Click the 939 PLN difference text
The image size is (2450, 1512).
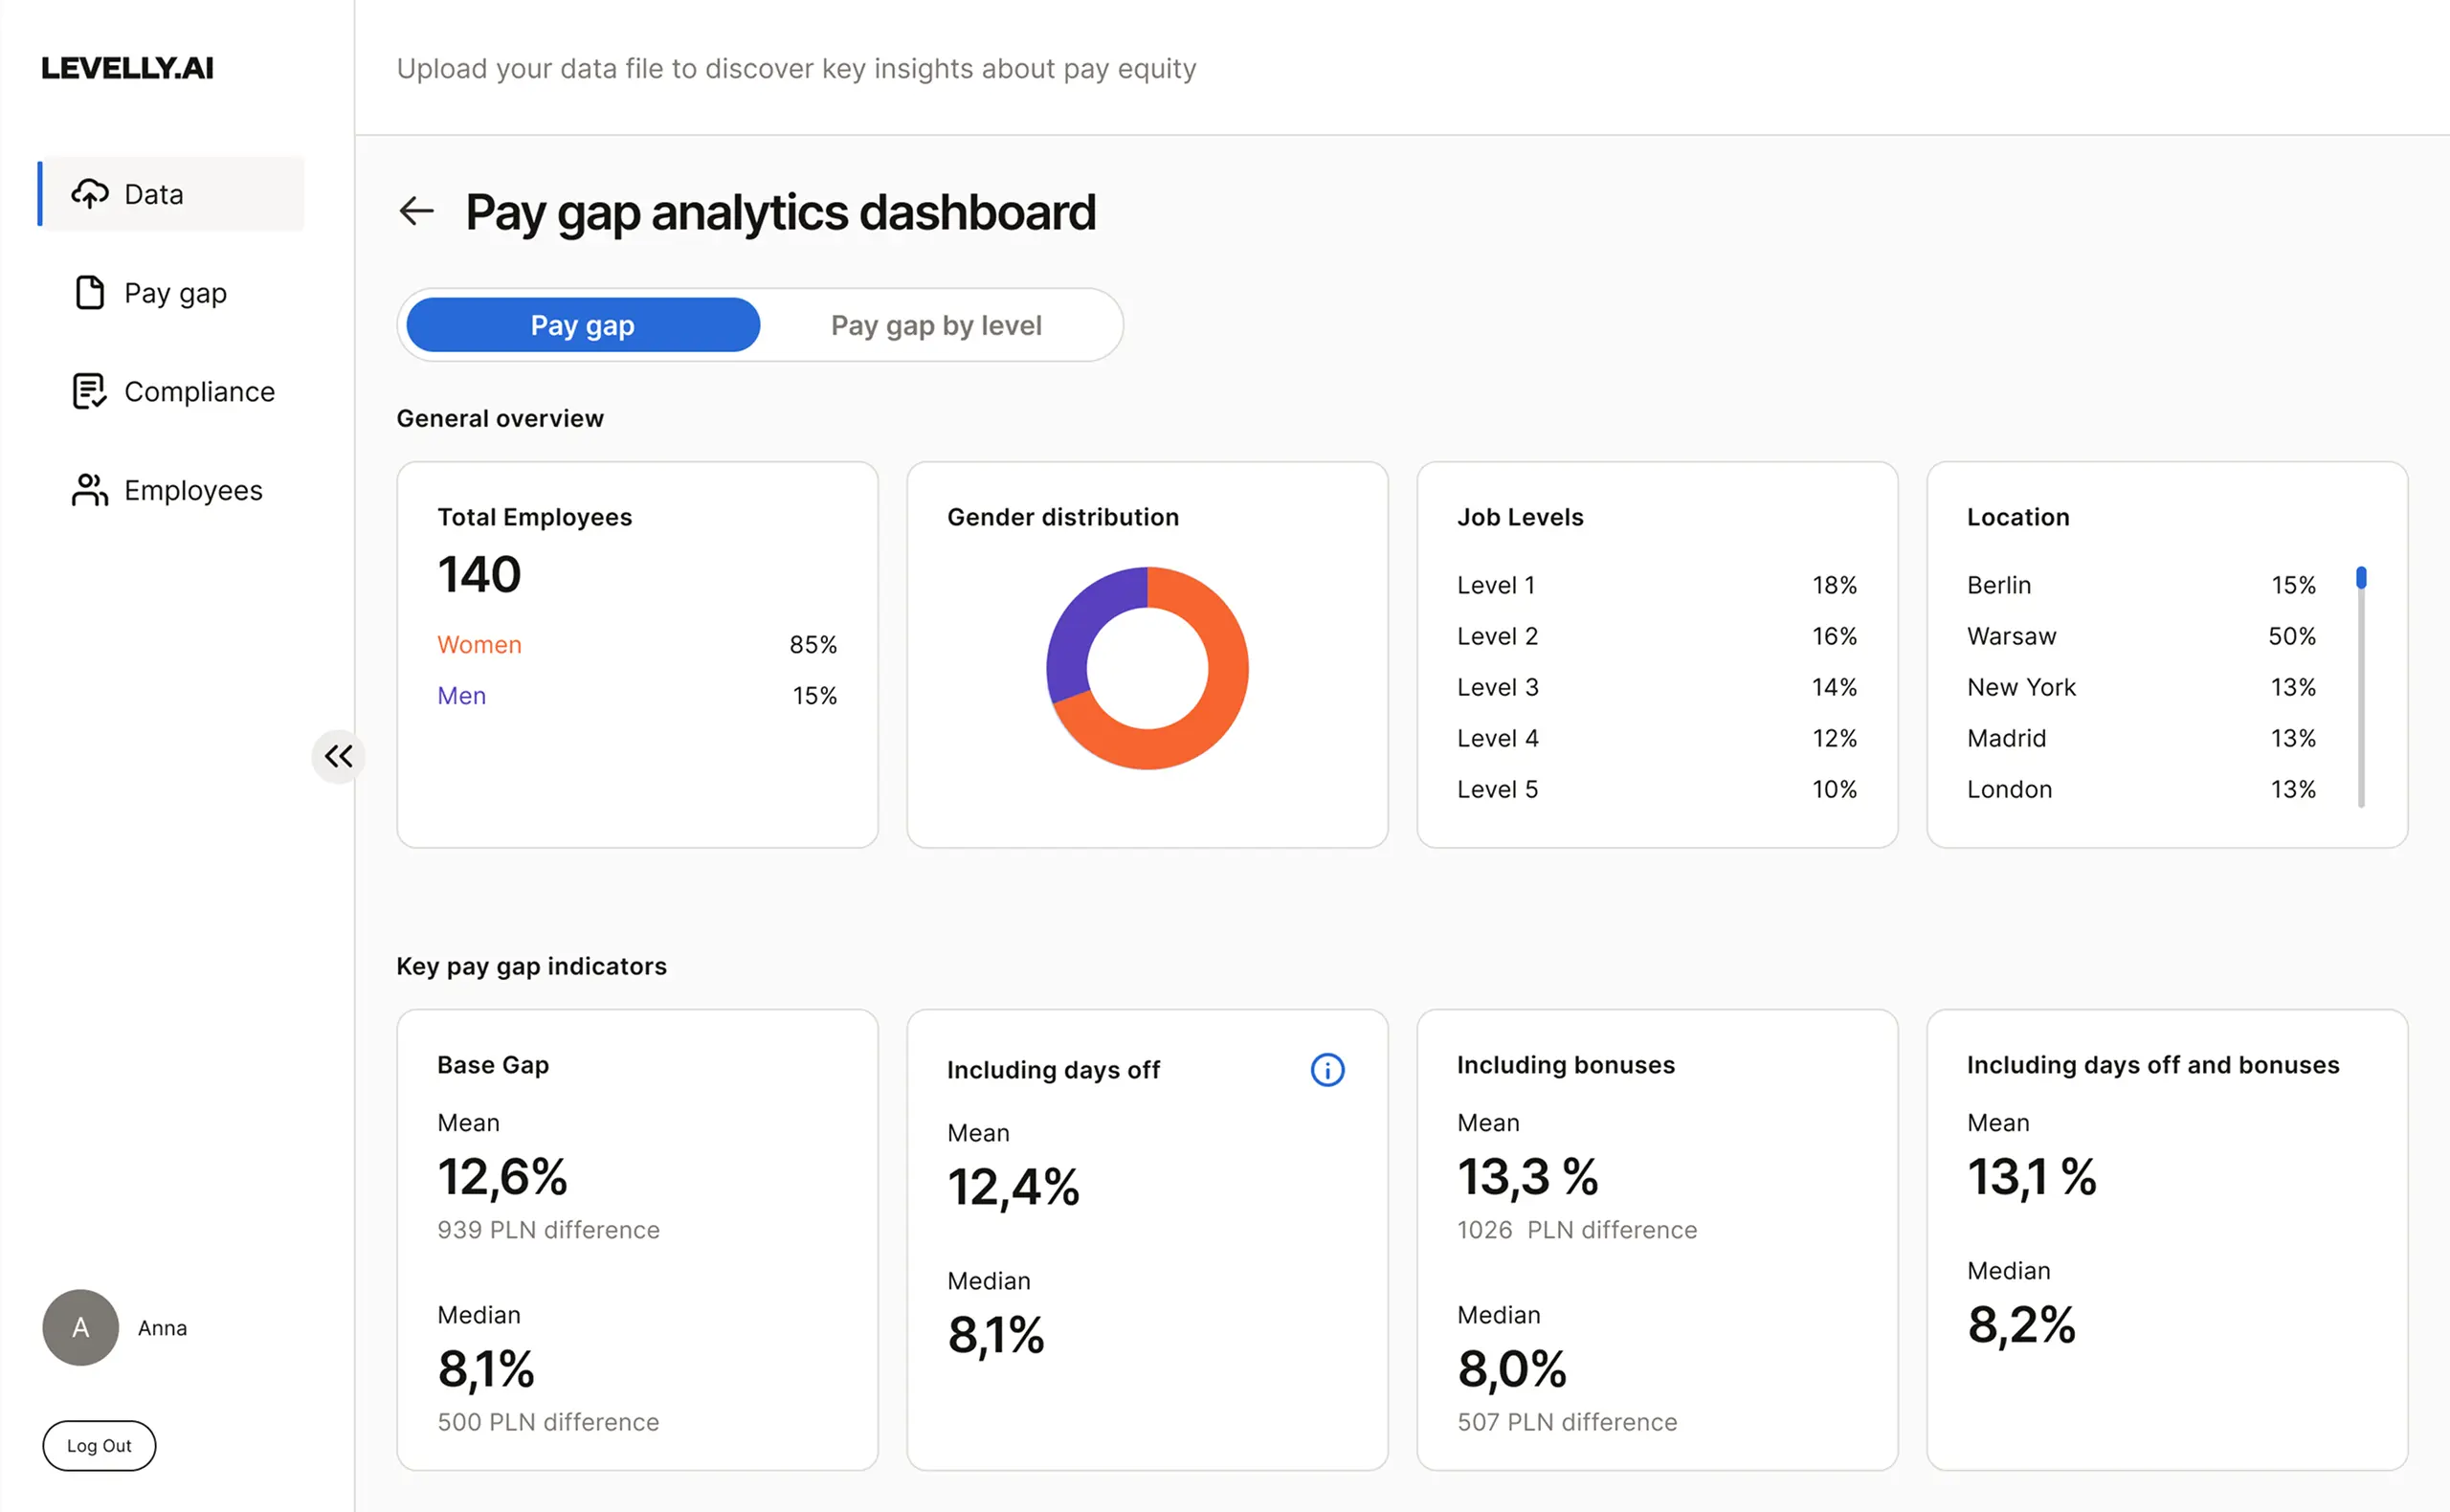tap(548, 1230)
